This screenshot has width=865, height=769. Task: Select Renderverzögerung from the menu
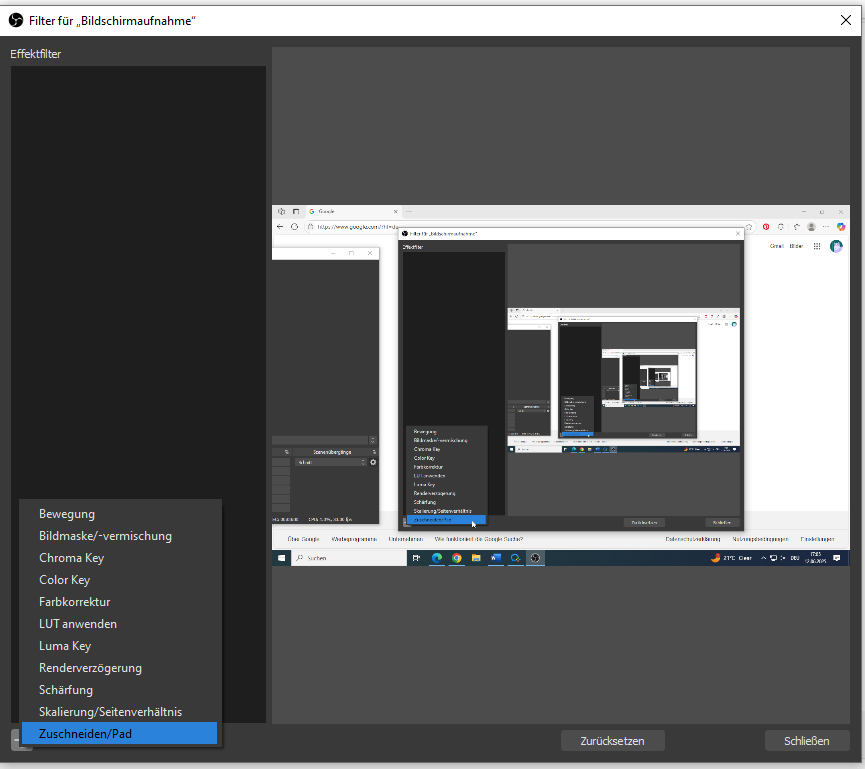click(119, 668)
